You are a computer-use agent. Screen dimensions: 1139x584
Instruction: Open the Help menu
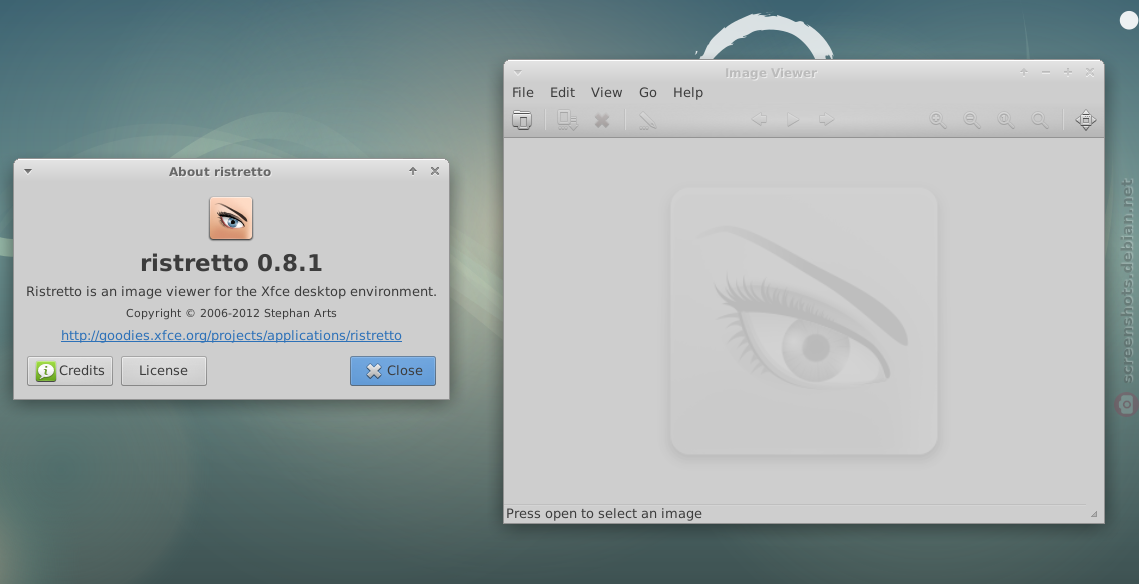(x=687, y=92)
